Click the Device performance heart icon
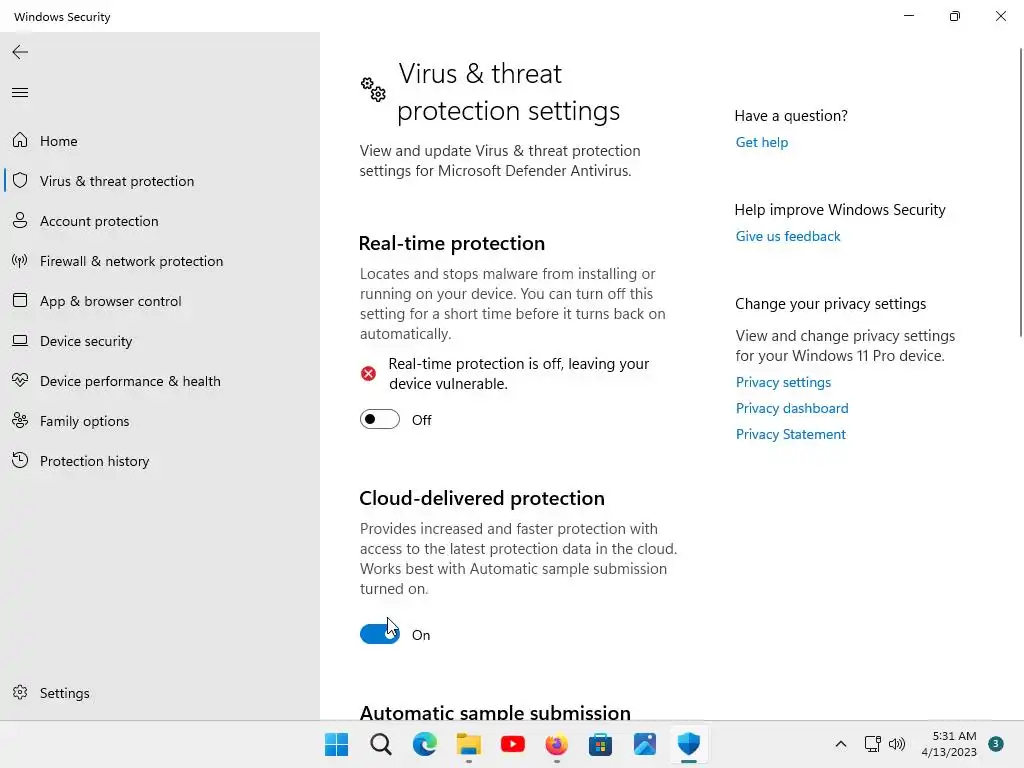This screenshot has width=1024, height=768. pos(20,381)
